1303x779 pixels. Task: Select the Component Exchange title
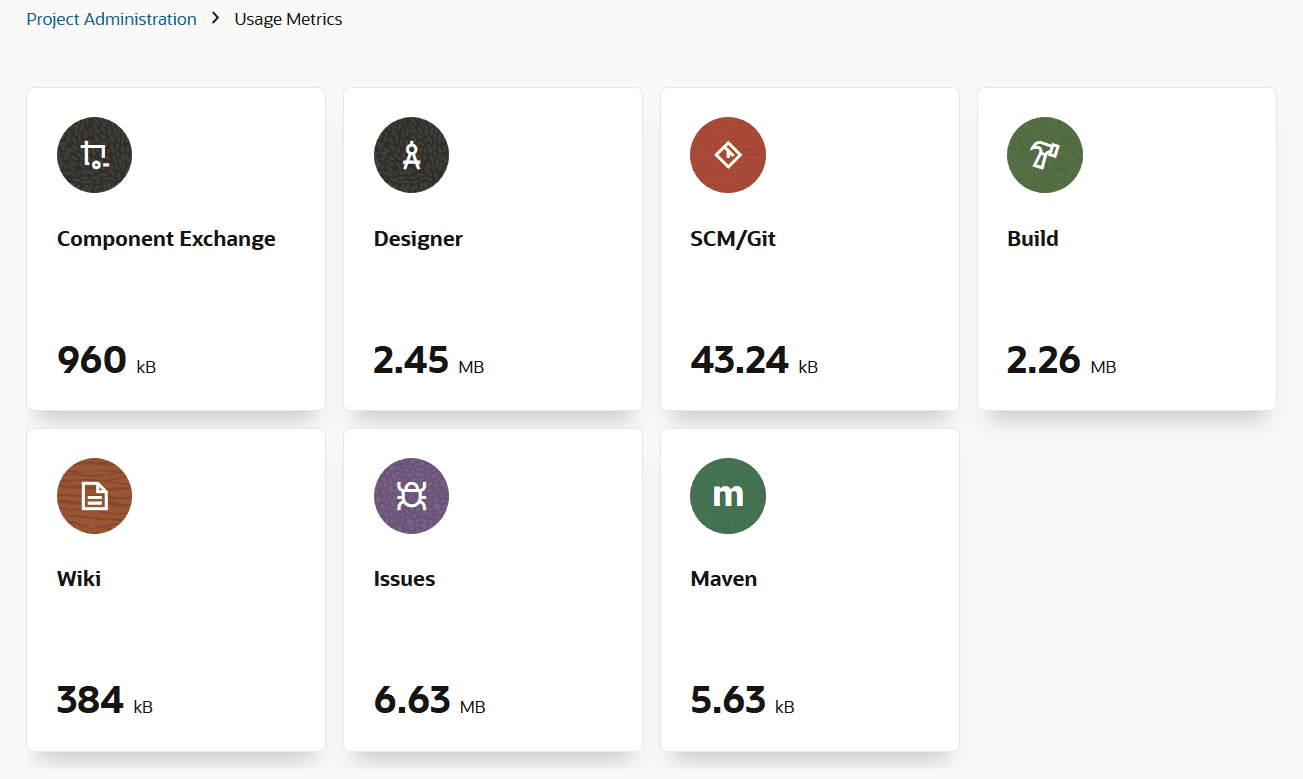[166, 239]
